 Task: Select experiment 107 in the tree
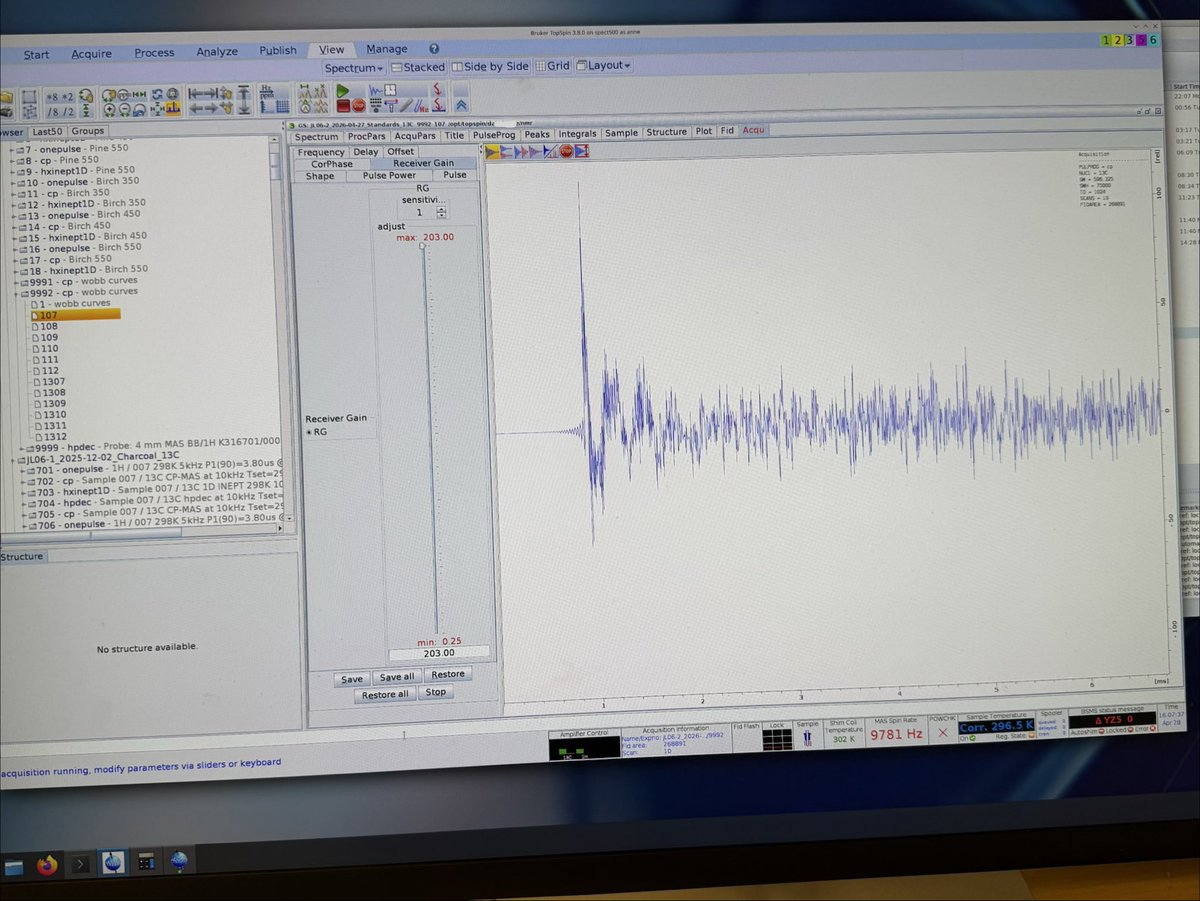coord(75,315)
